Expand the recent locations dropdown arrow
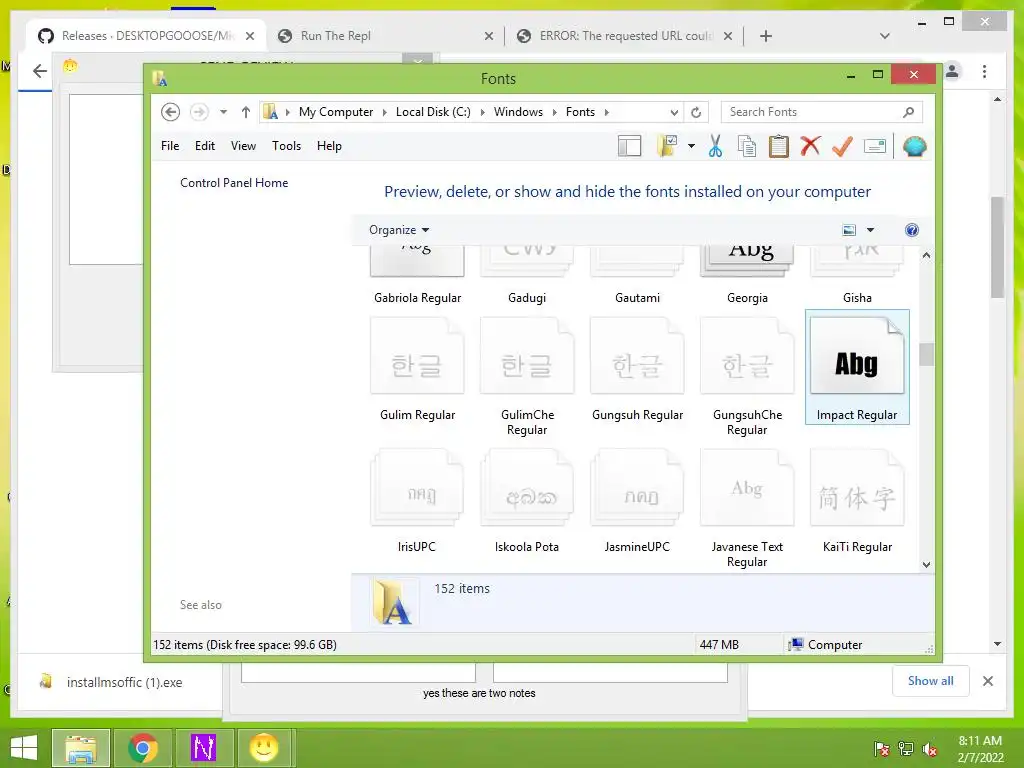This screenshot has height=768, width=1024. tap(223, 112)
